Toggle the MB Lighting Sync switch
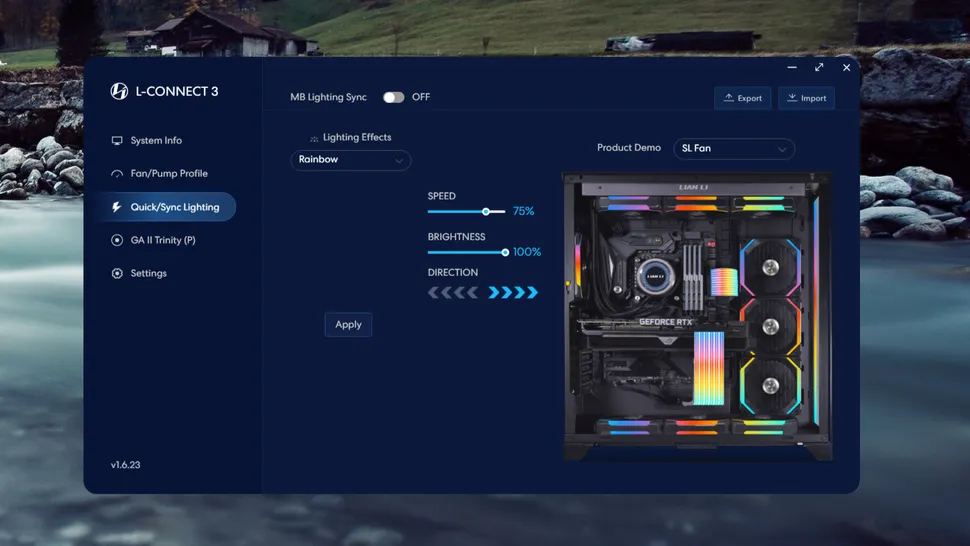Screen dimensions: 970x546 coord(394,97)
